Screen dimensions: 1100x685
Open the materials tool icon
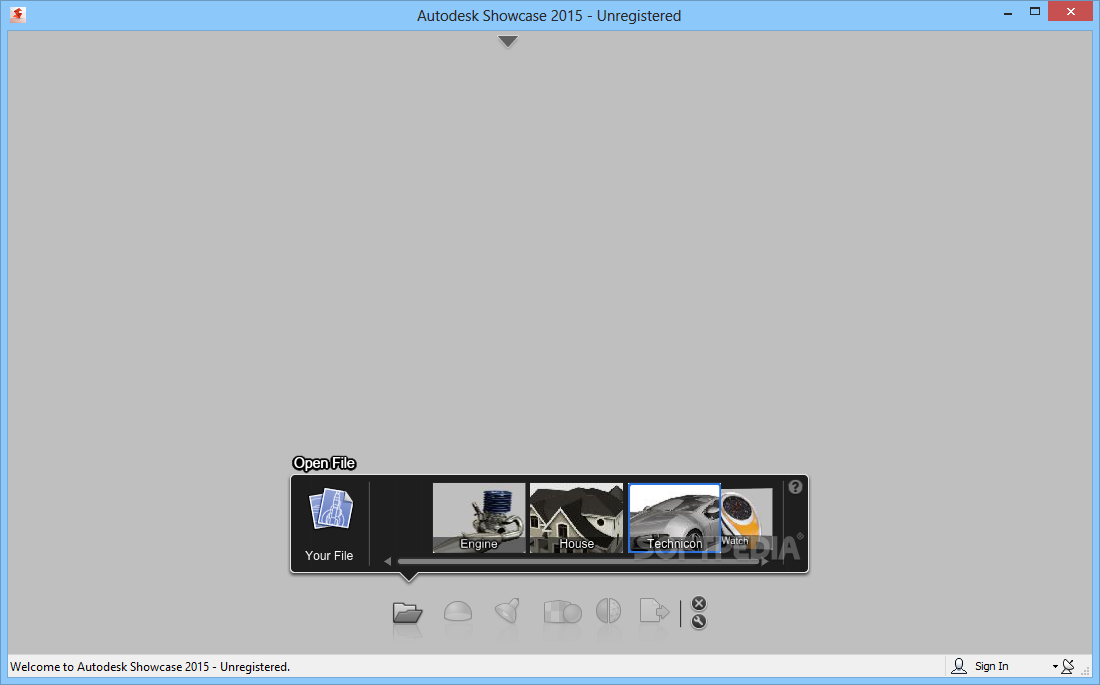tap(562, 611)
